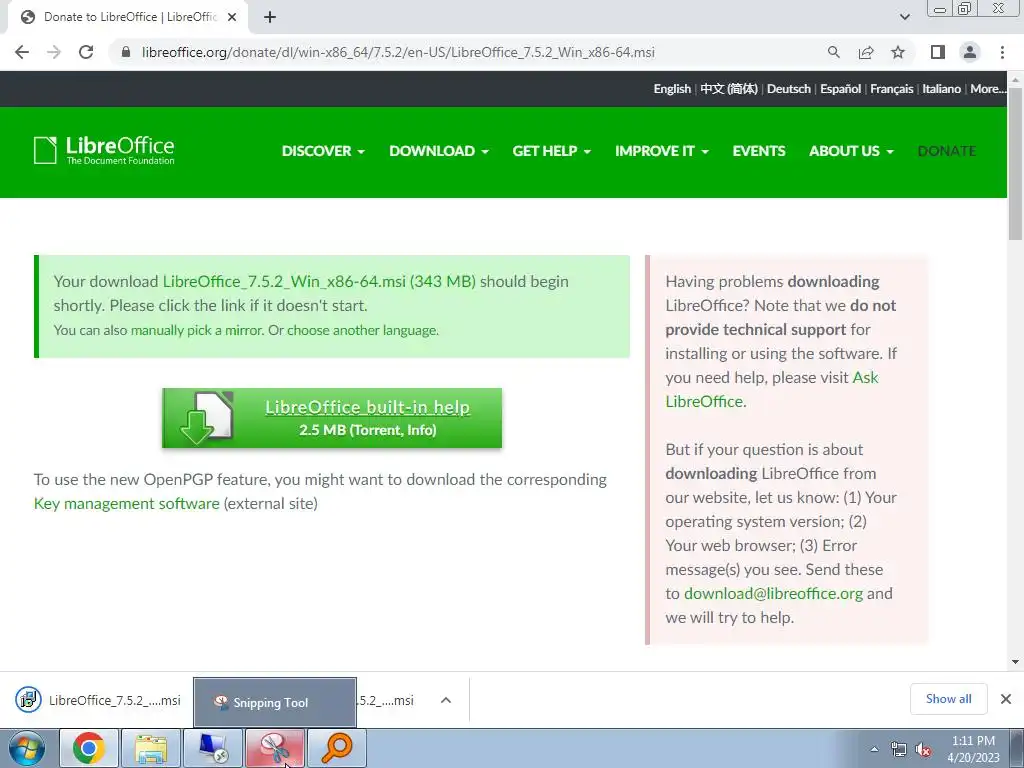
Task: Expand the ABOUT US menu
Action: coord(851,151)
